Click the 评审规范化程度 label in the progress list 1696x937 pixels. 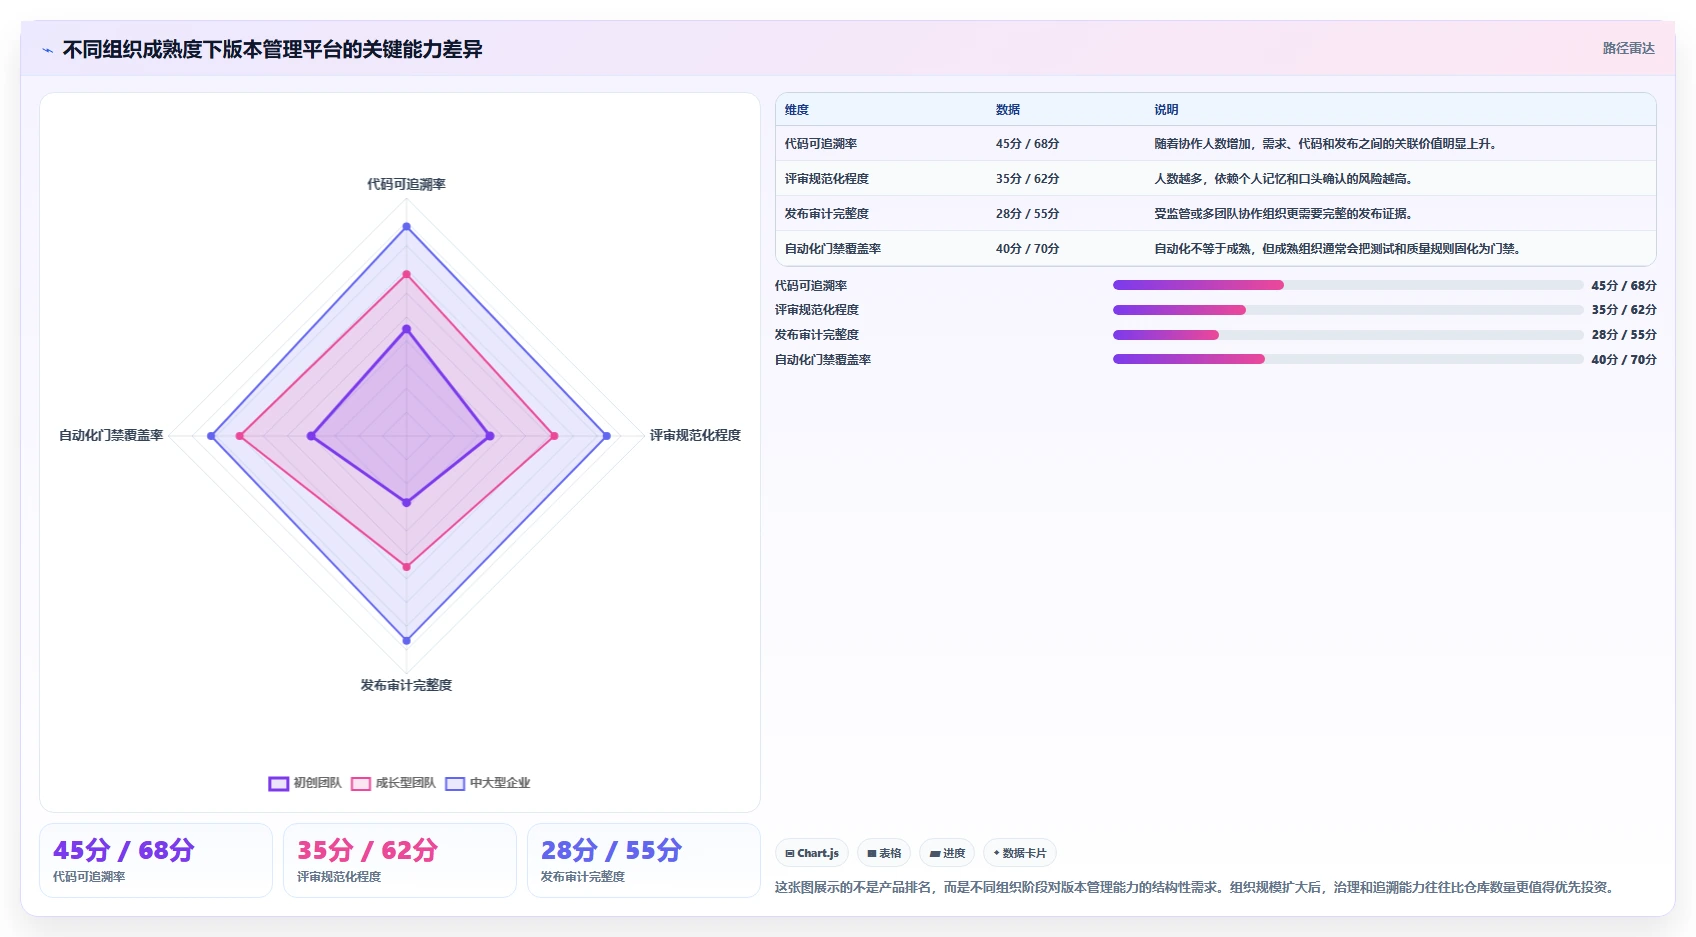[x=817, y=310]
